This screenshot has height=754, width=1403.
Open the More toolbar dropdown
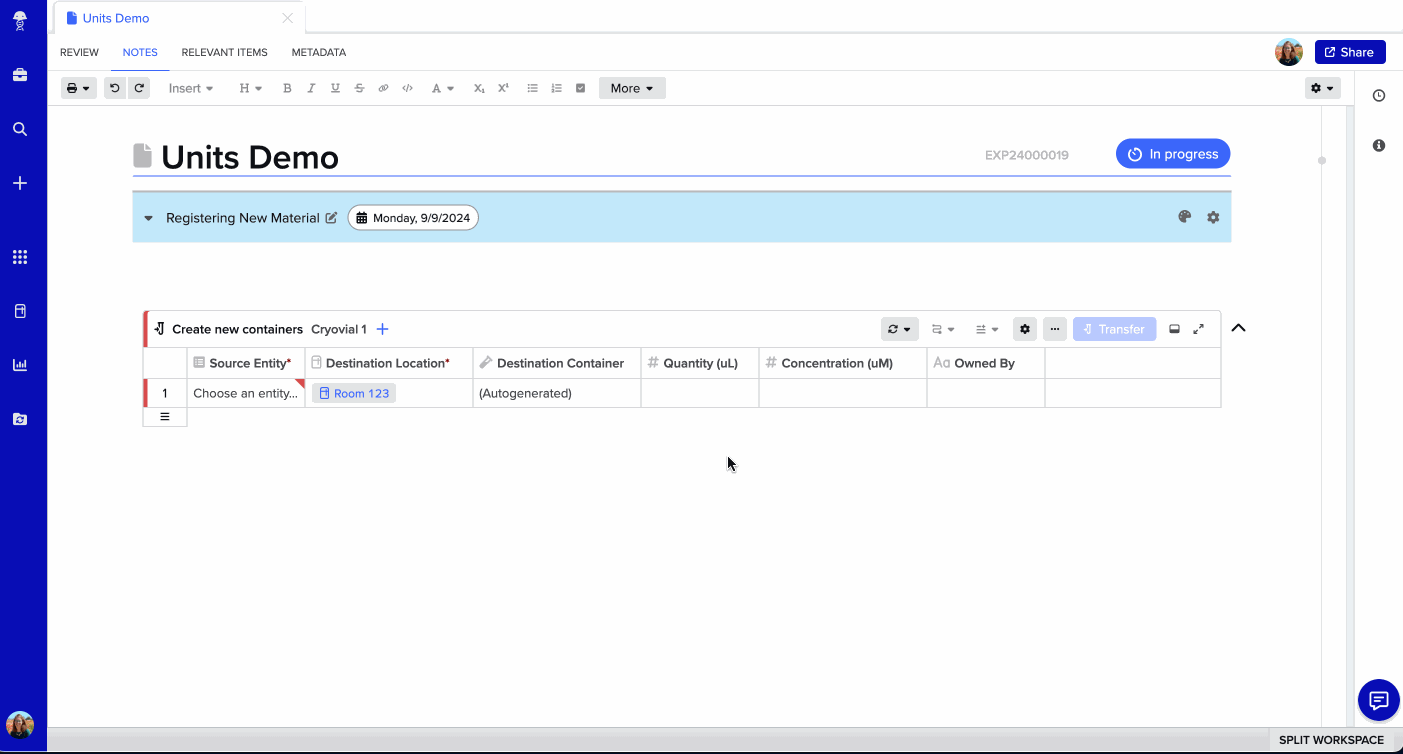(632, 88)
